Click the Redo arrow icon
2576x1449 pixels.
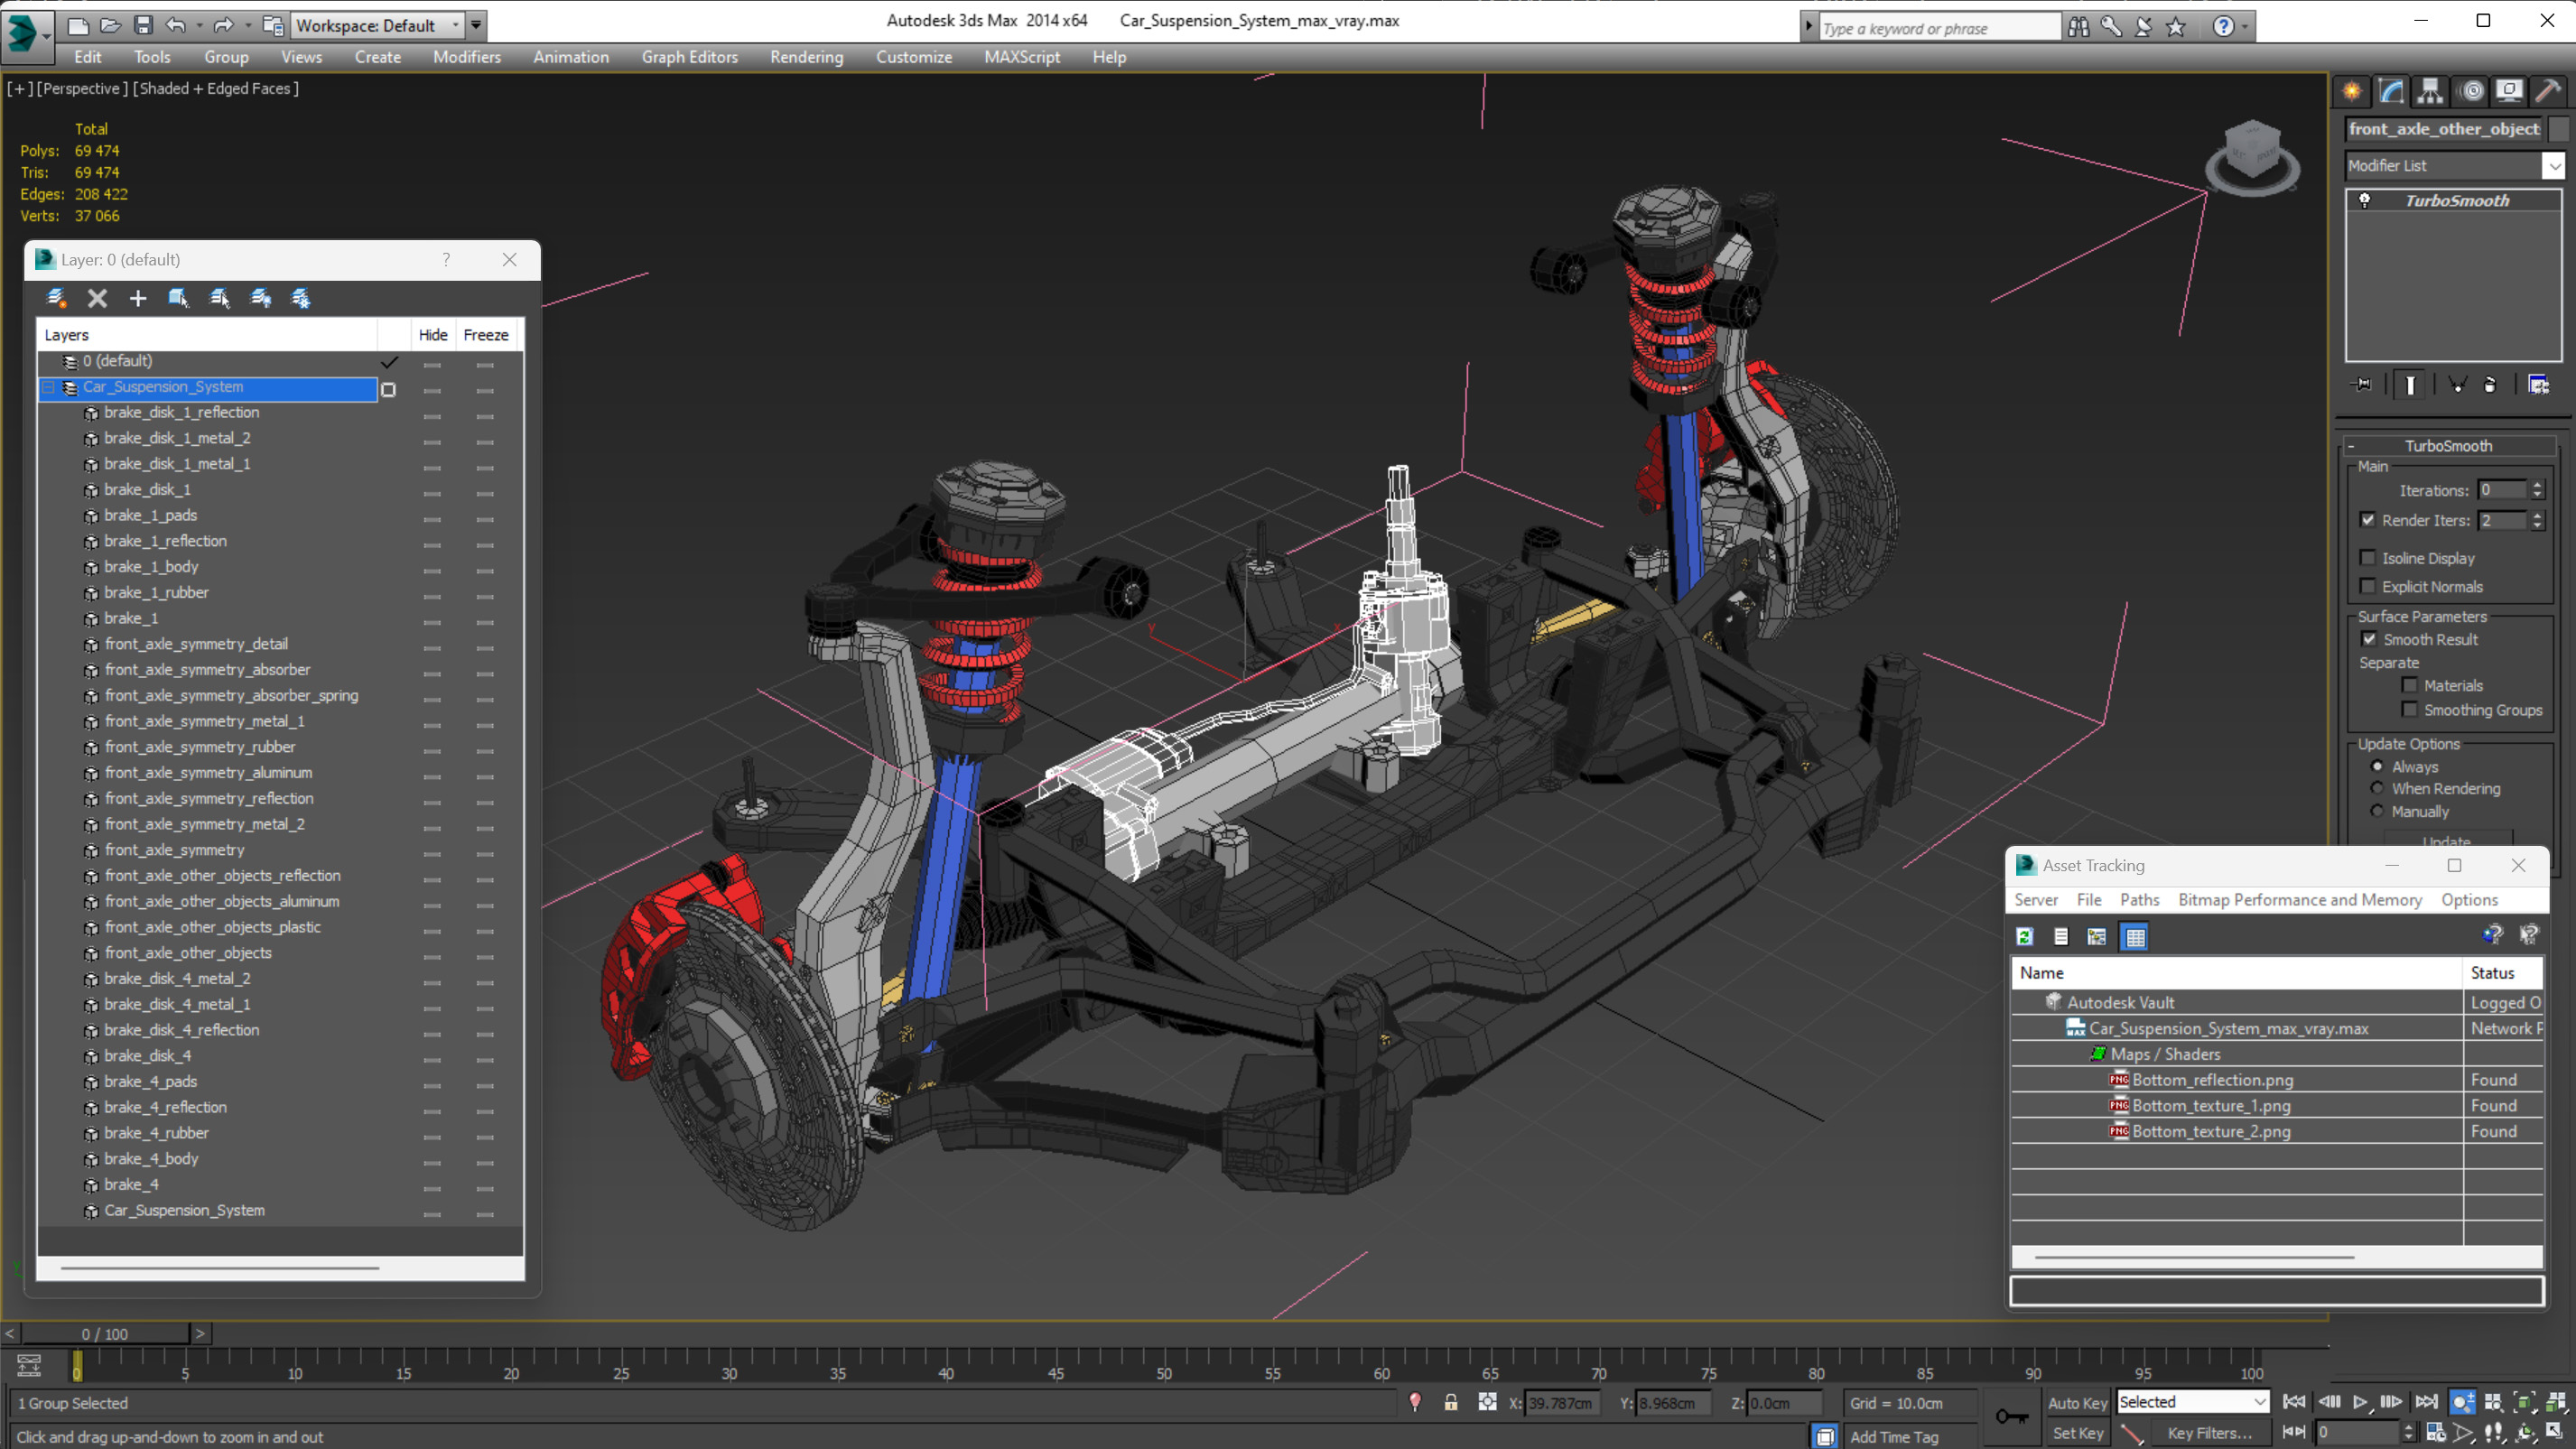click(x=223, y=25)
